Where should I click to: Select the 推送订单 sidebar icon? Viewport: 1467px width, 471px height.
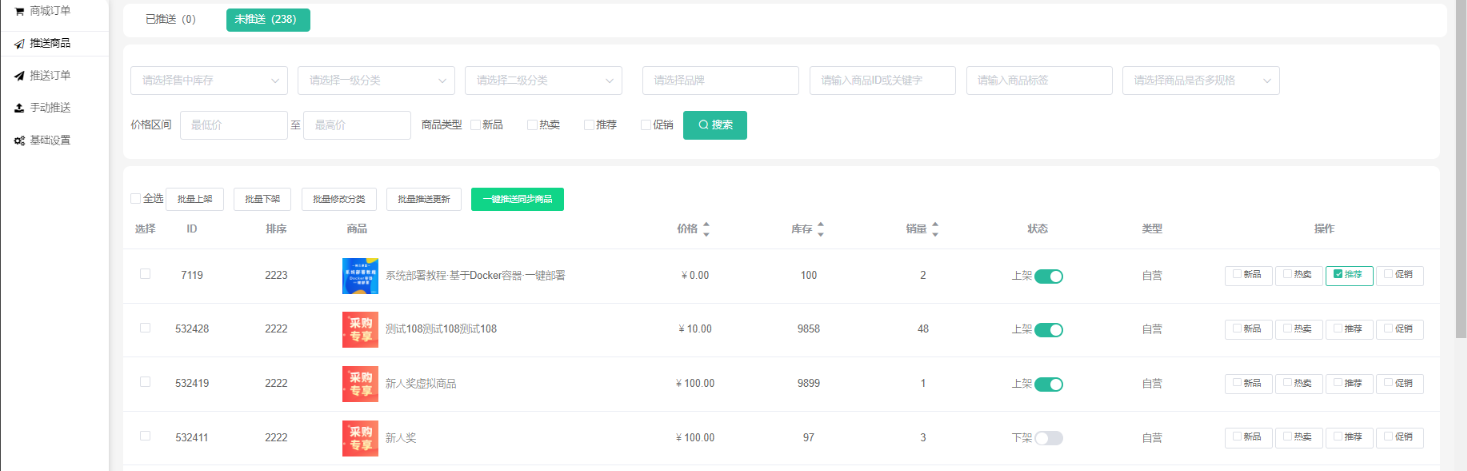point(19,76)
